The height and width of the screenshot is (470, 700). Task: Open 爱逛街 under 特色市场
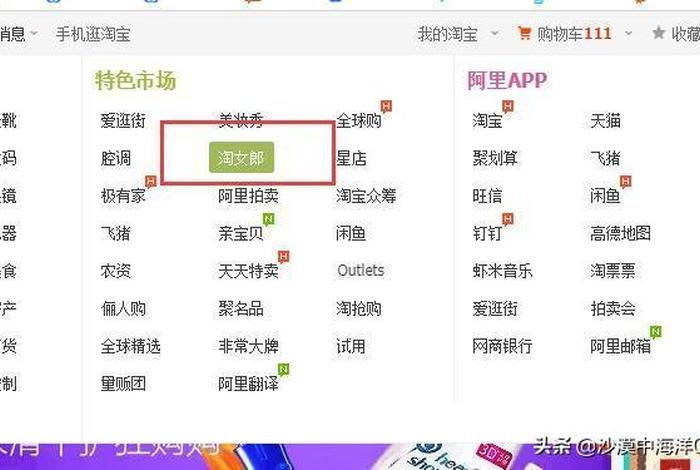click(x=123, y=121)
